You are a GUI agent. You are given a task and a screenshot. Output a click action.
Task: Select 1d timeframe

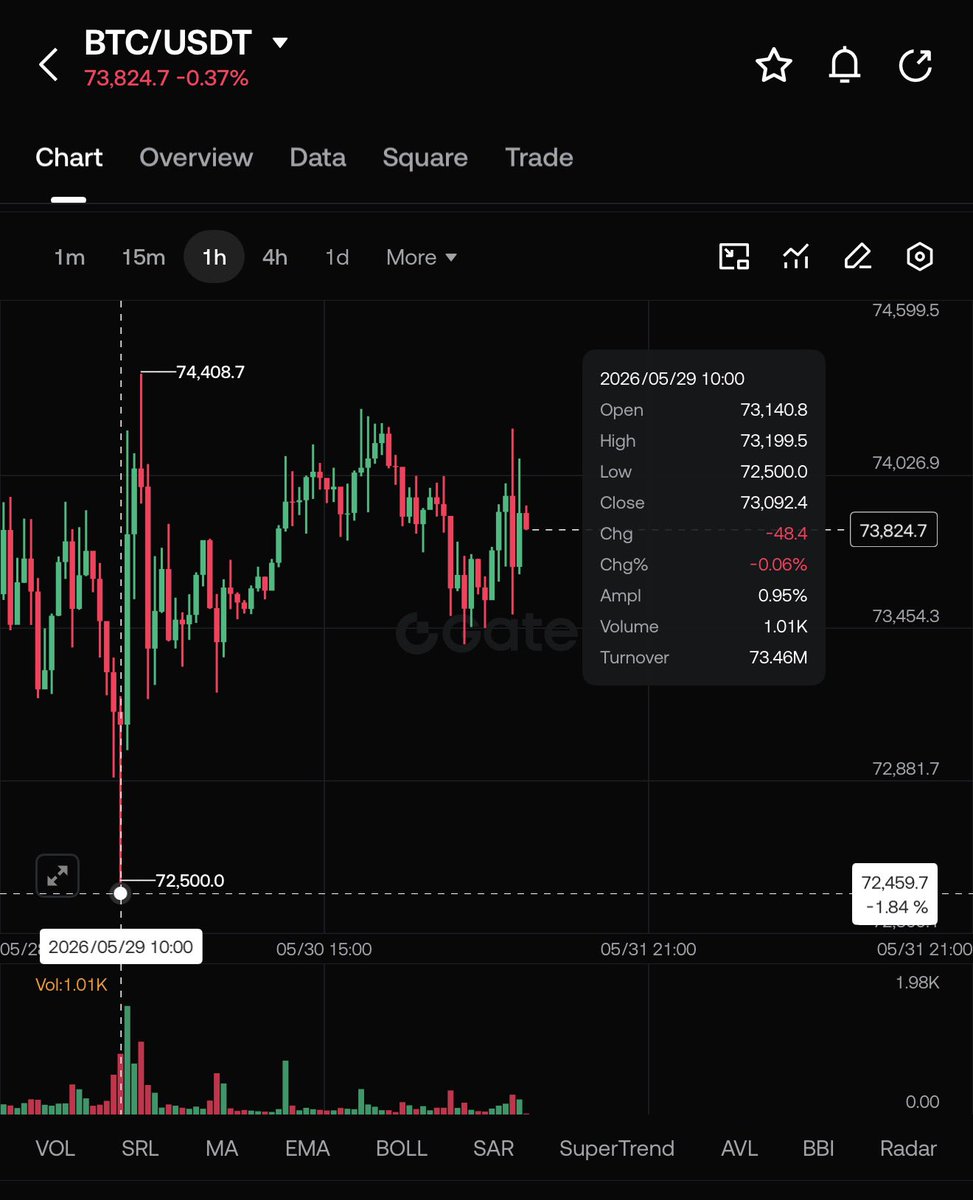coord(337,257)
